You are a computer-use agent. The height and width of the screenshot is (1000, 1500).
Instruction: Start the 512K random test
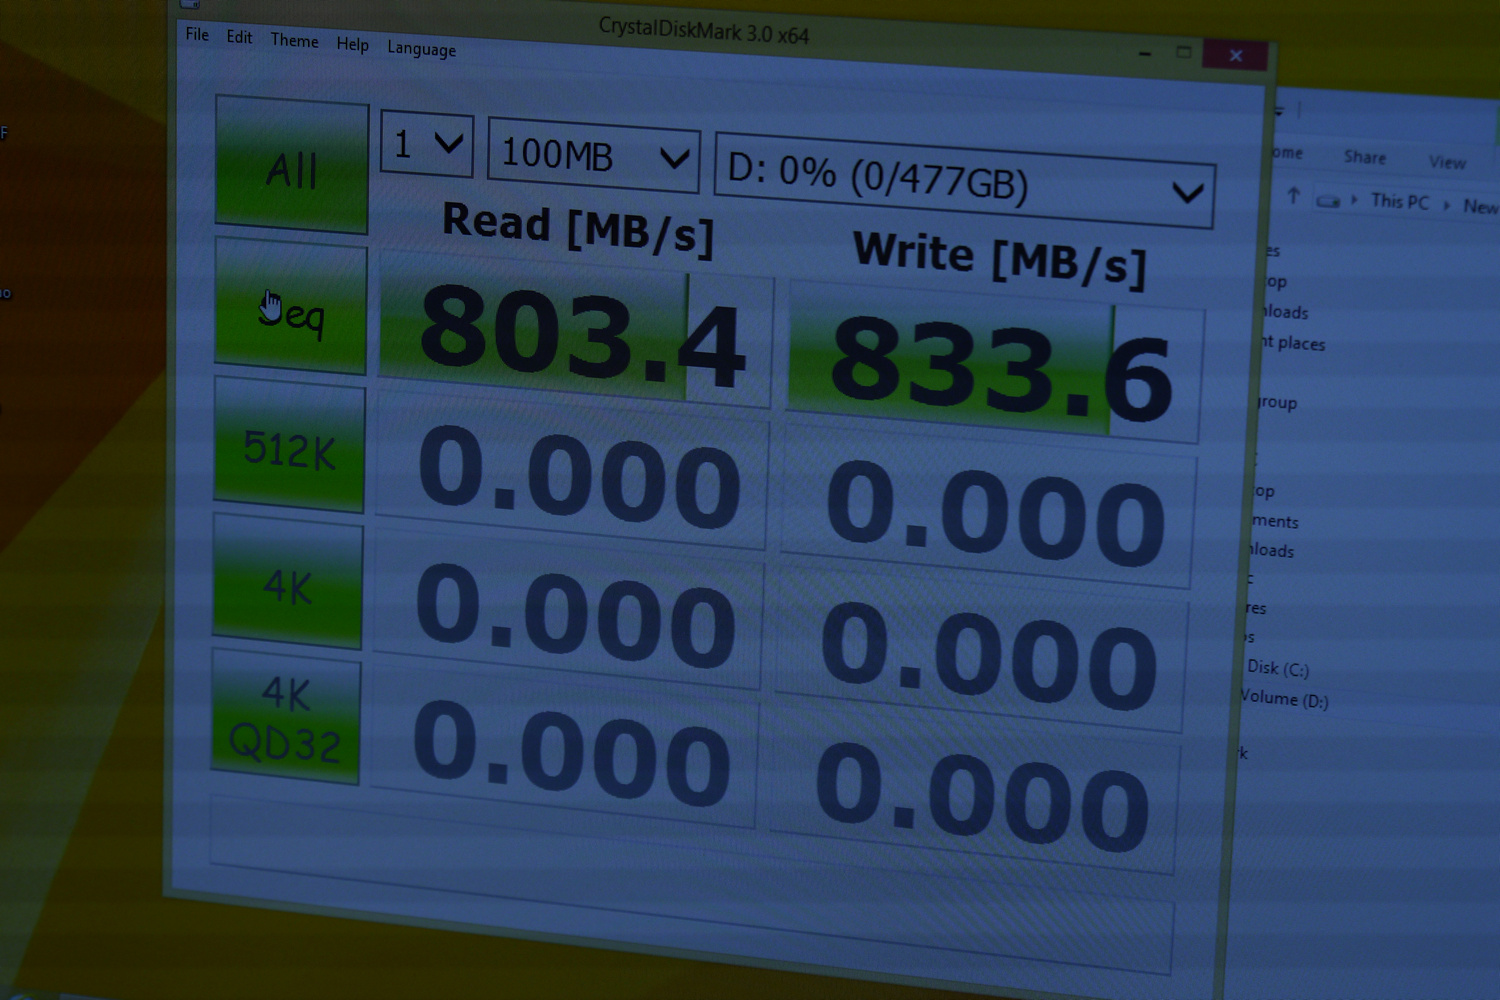click(x=289, y=446)
